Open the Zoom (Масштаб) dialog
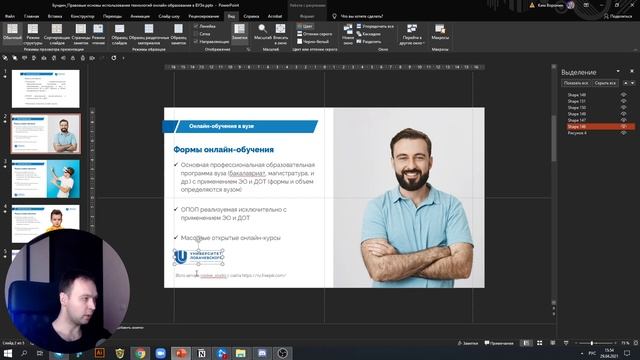Image resolution: width=640 pixels, height=360 pixels. 263,32
